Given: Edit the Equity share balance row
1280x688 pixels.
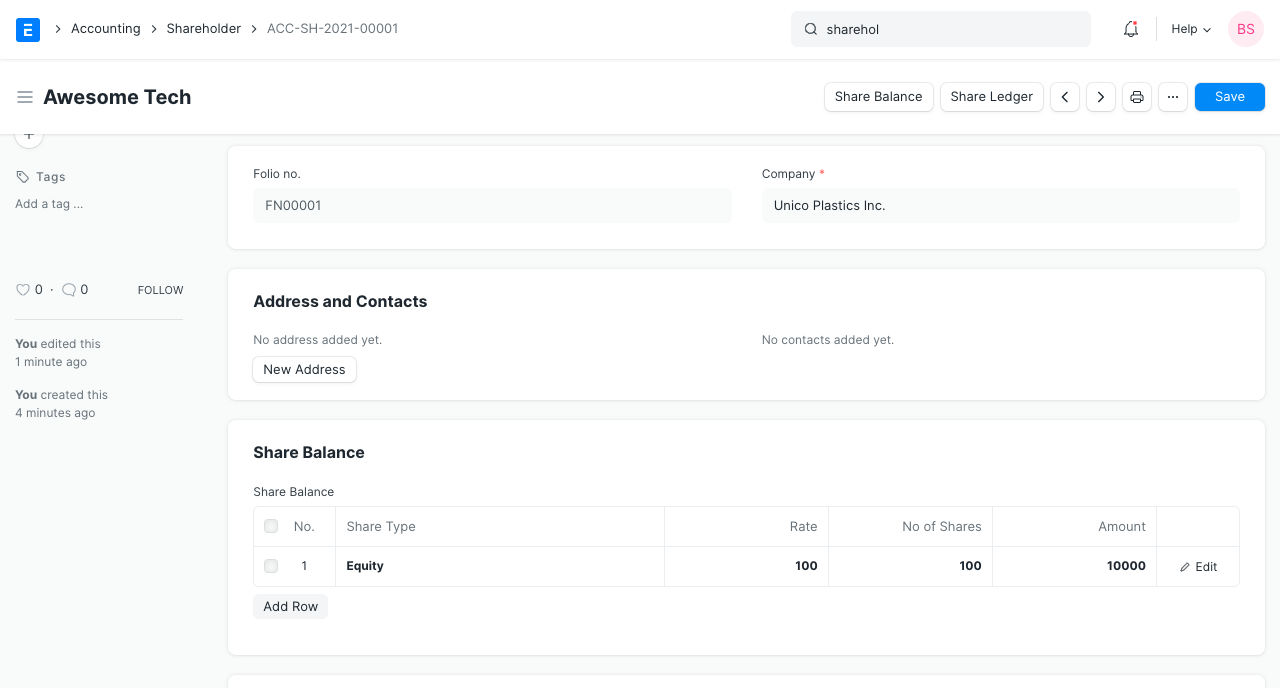Looking at the screenshot, I should pyautogui.click(x=1198, y=566).
